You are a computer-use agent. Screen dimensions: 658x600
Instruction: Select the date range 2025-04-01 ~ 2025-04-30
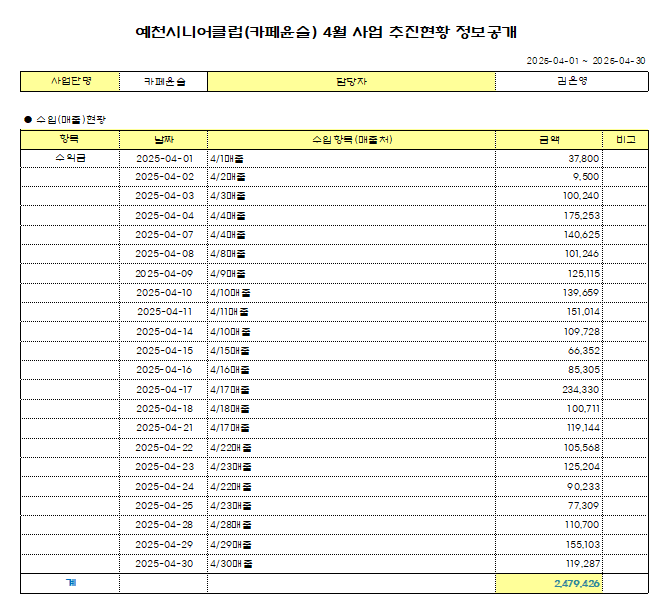point(586,61)
